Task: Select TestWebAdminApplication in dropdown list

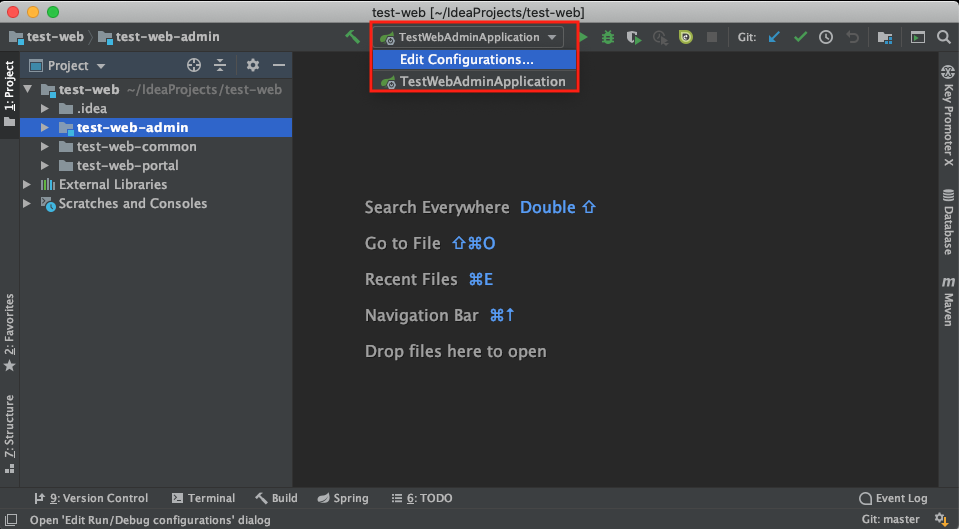Action: [x=474, y=81]
